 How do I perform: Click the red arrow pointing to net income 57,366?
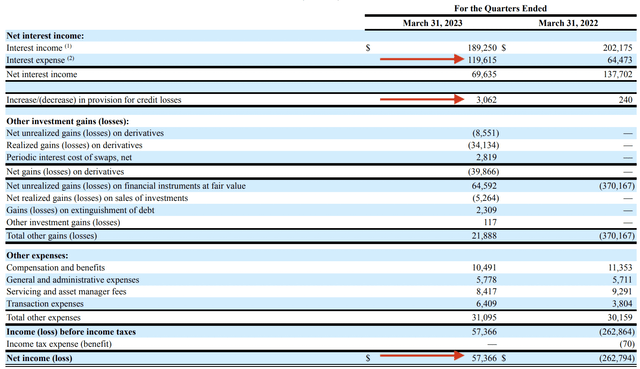(x=422, y=356)
